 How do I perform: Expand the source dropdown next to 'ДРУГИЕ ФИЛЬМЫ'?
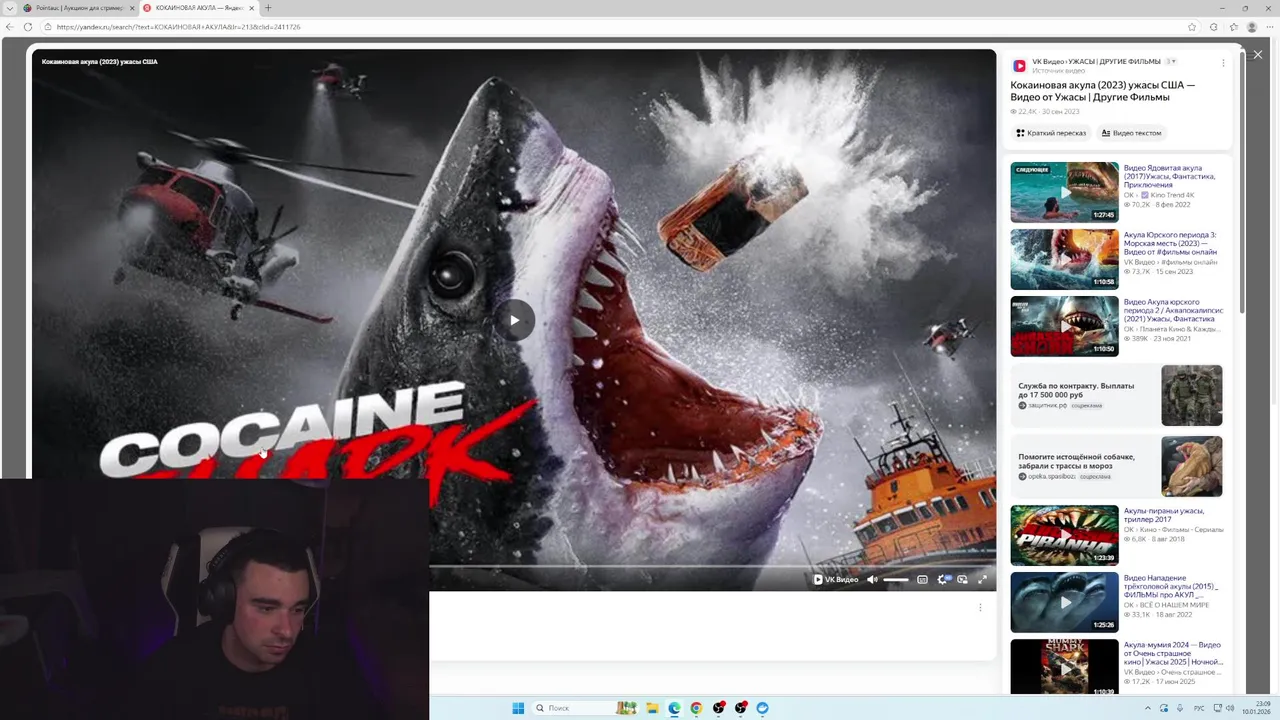[x=1171, y=62]
